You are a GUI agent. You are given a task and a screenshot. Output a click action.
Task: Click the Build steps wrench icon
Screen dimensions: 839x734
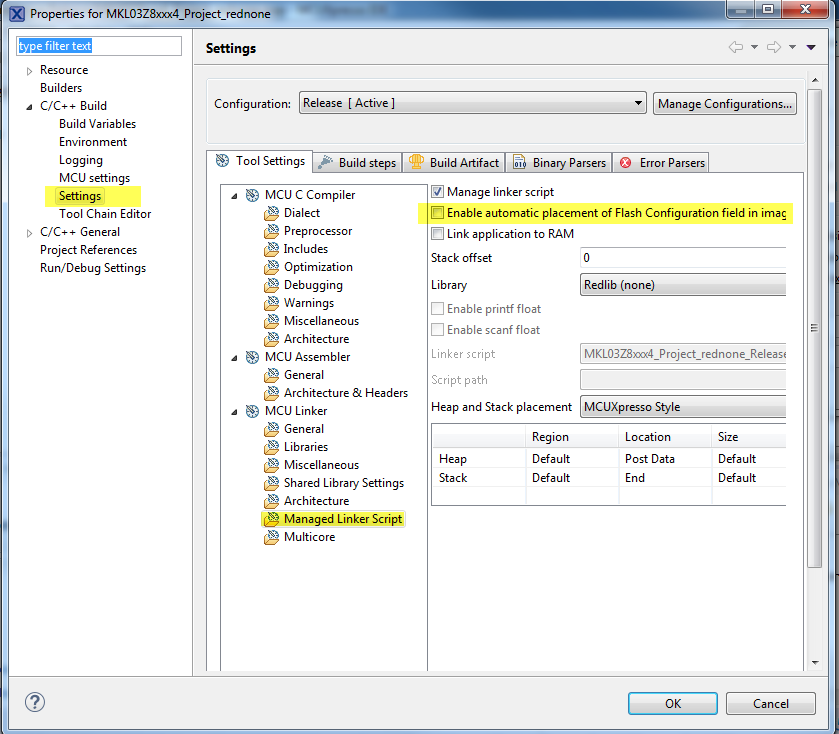pos(325,163)
